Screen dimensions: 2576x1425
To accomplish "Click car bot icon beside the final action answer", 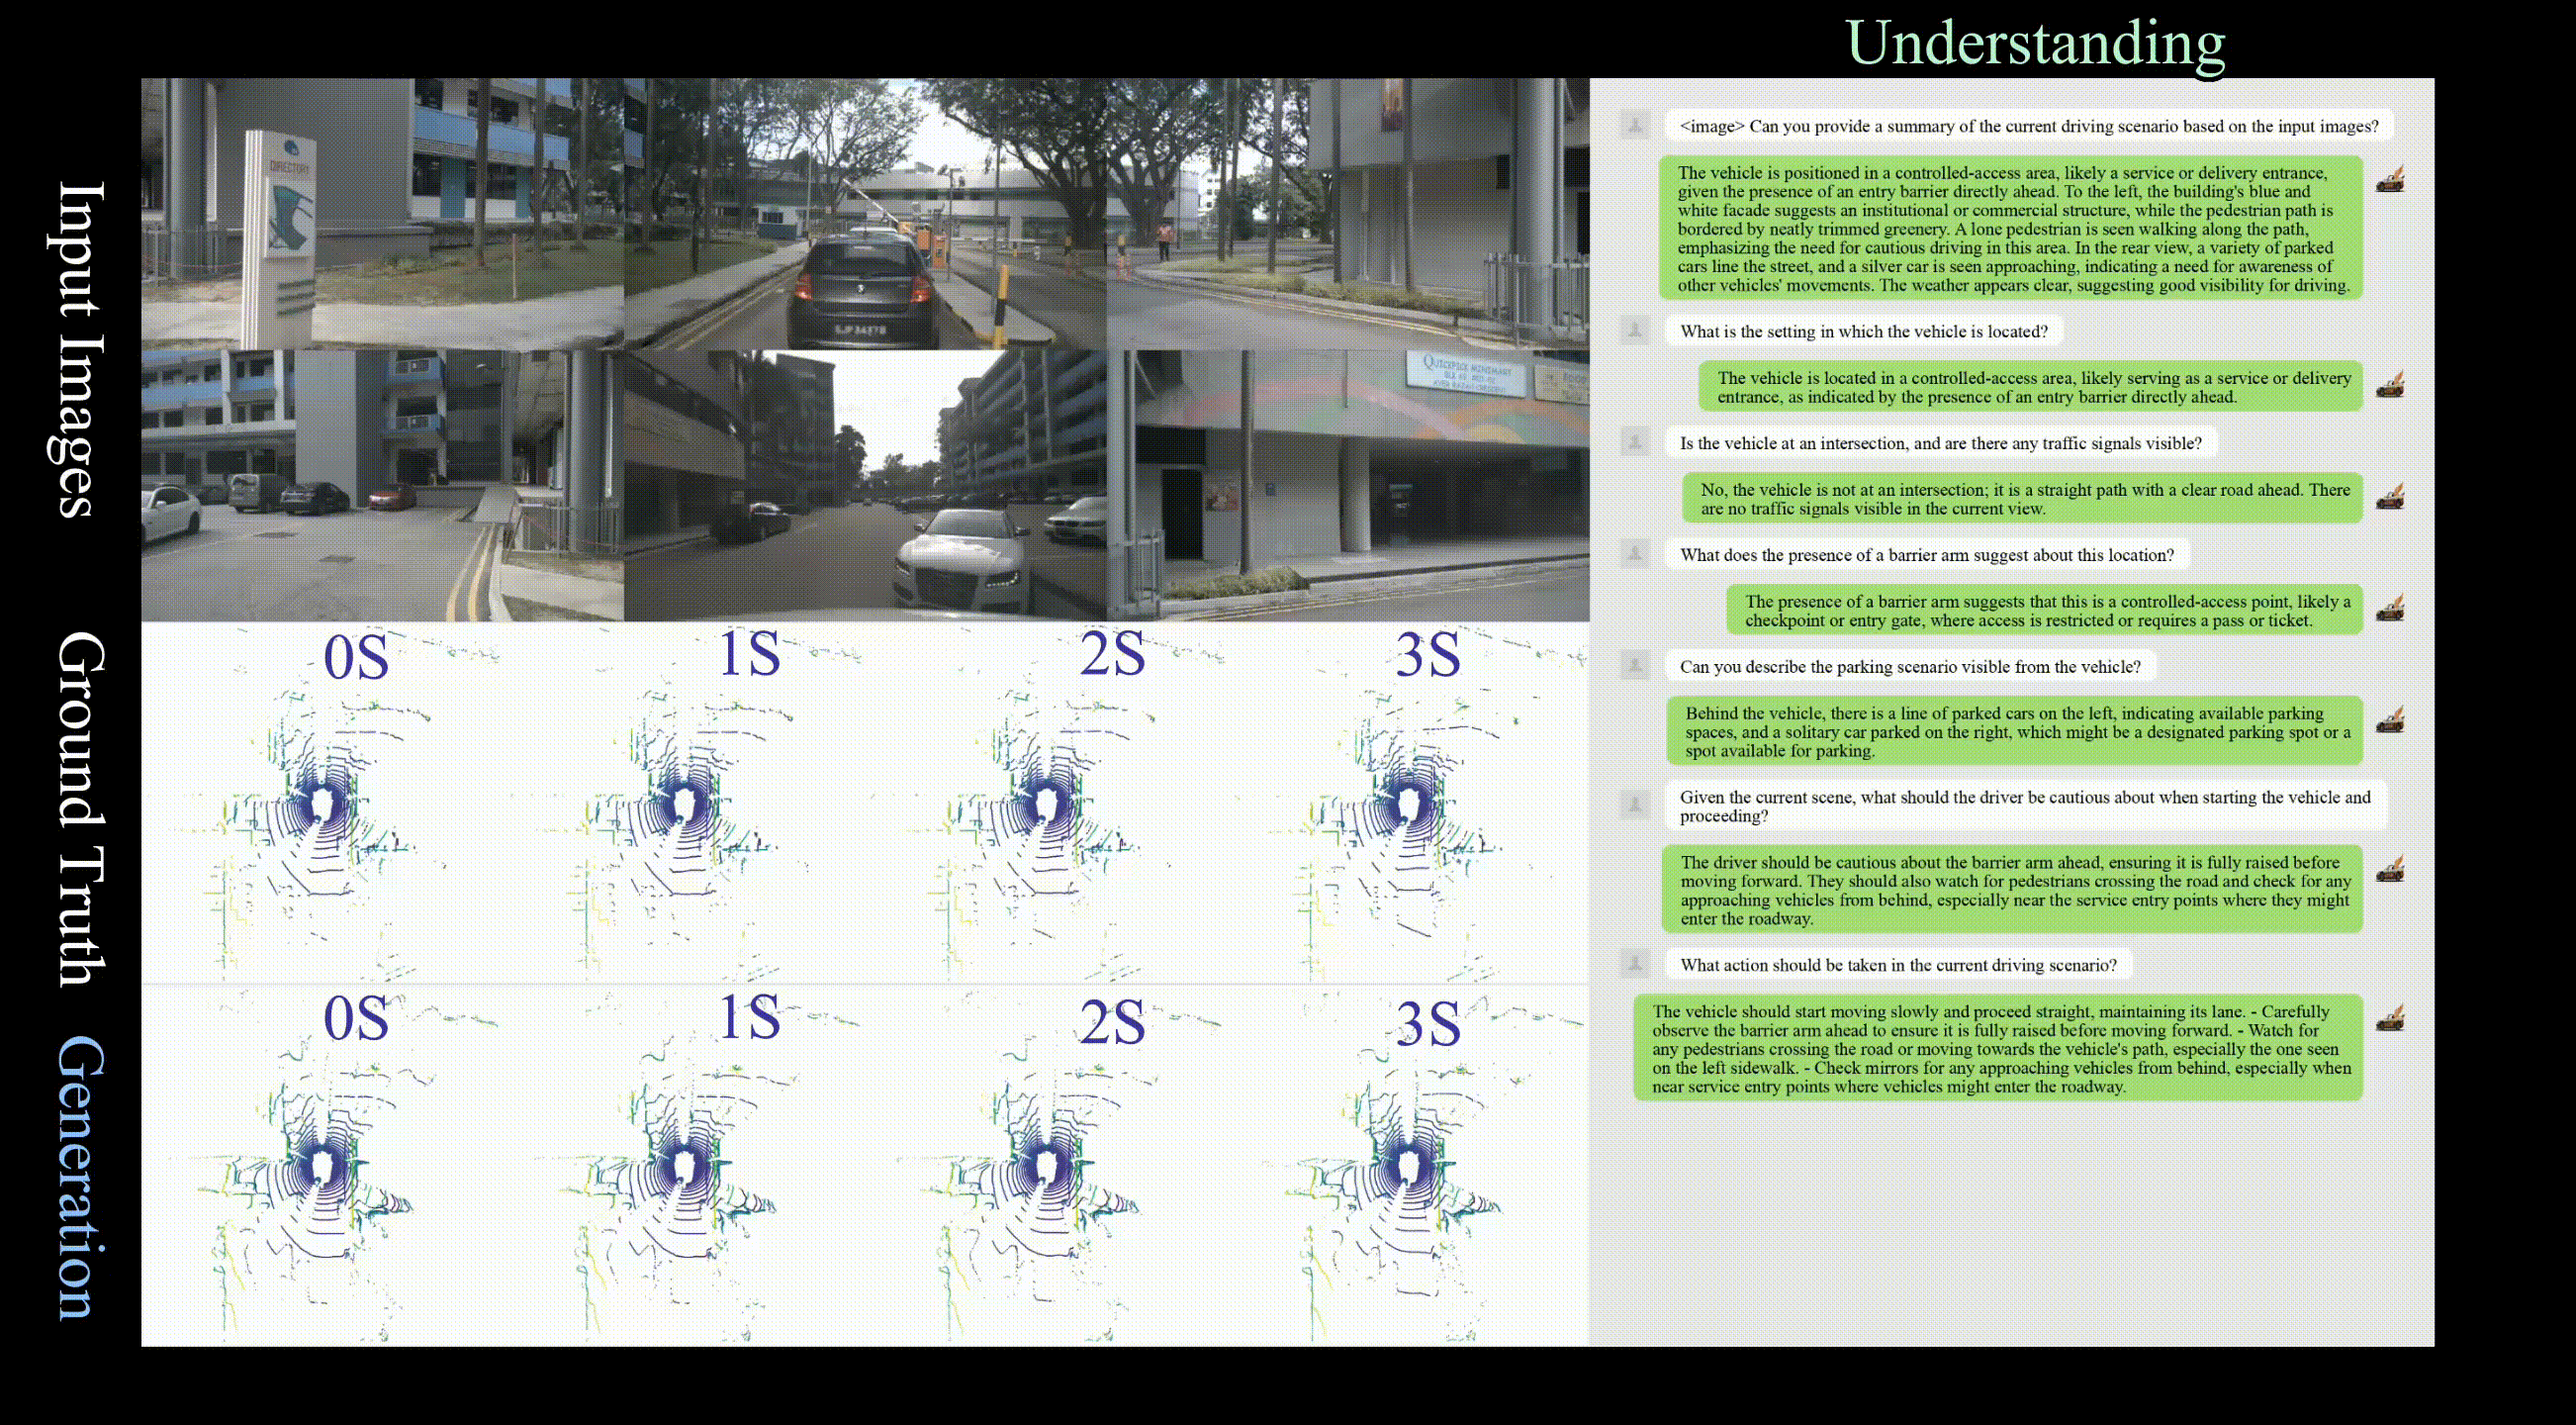I will [x=2390, y=1019].
